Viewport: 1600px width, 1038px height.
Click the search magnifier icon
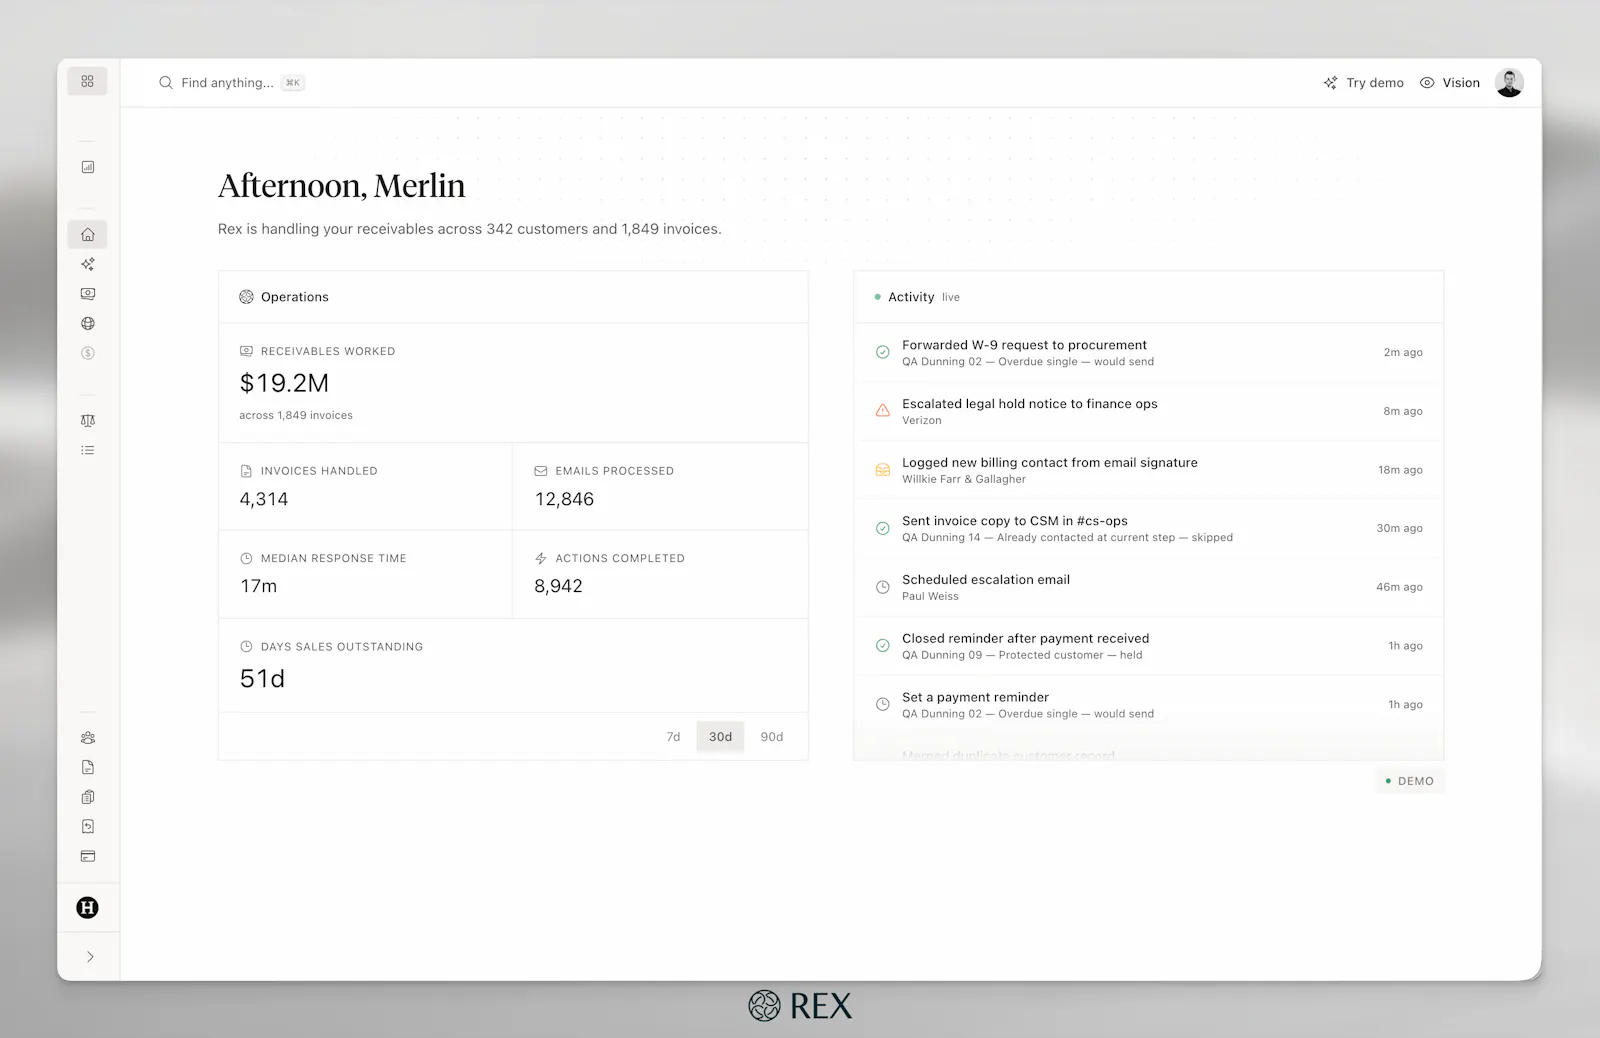click(x=166, y=83)
